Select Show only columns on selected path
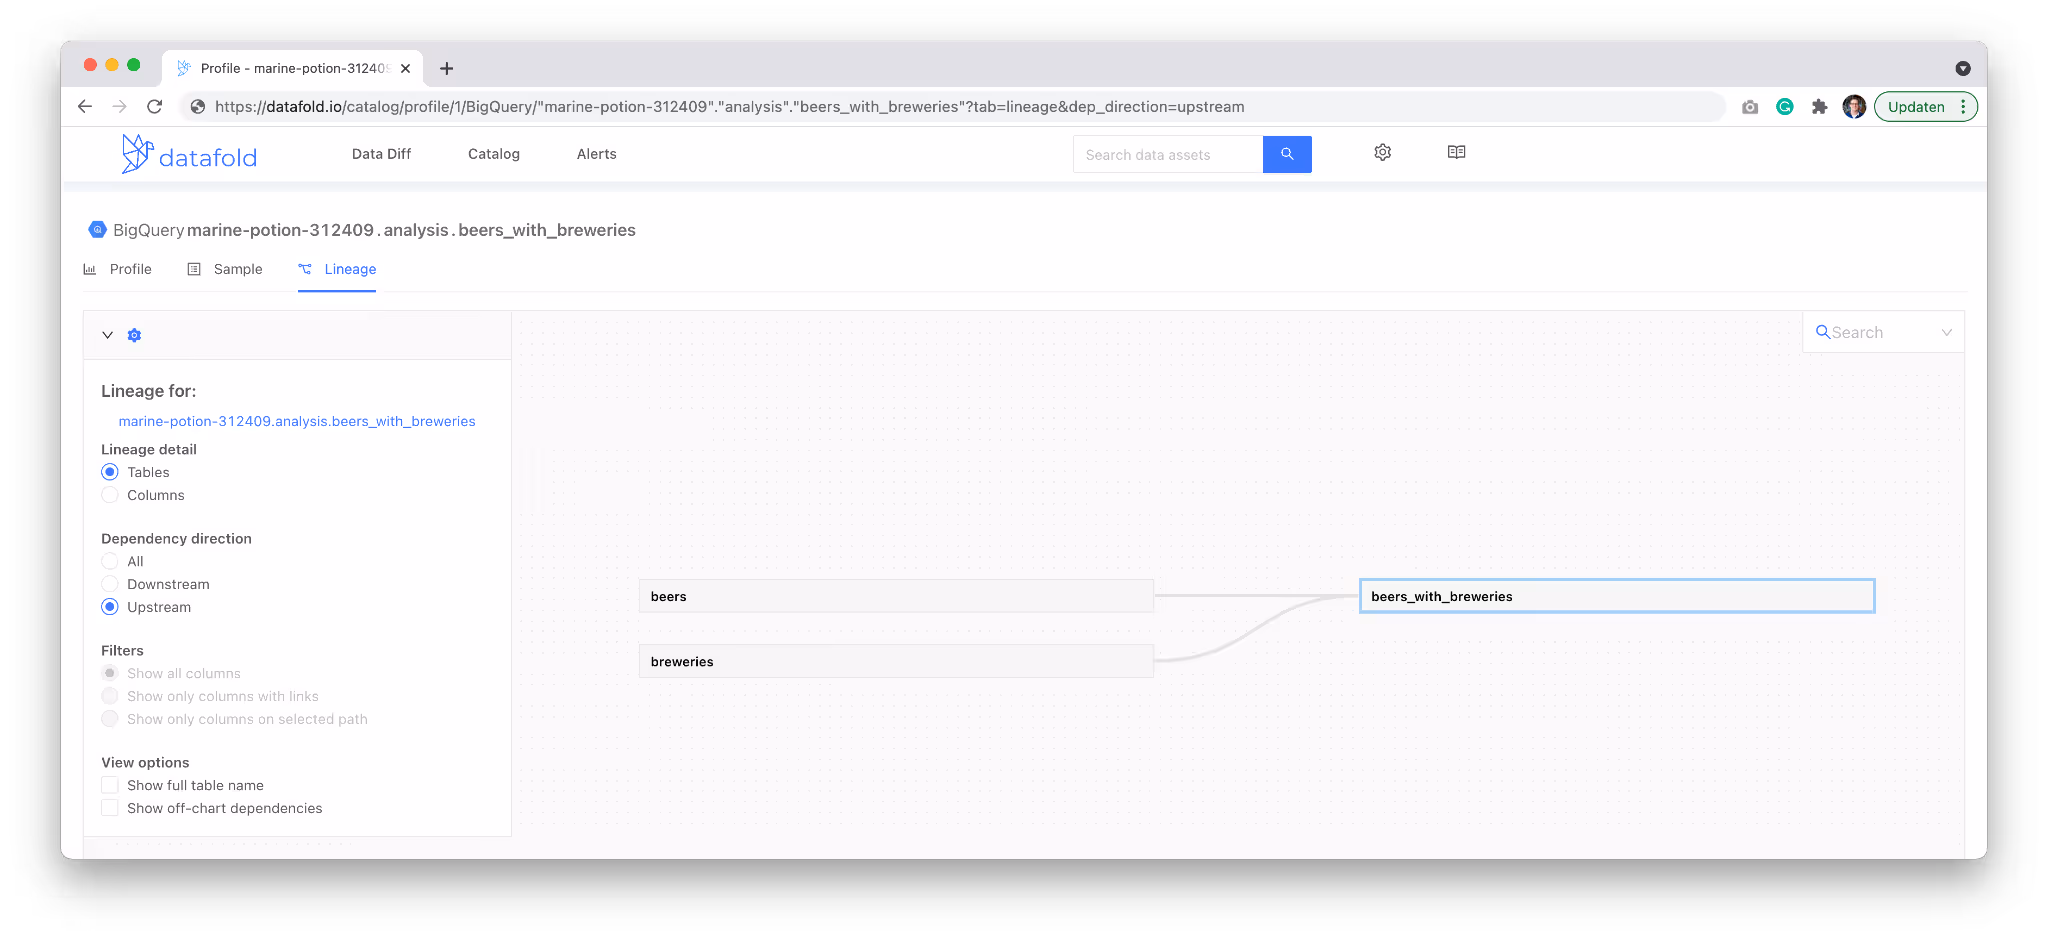This screenshot has width=2048, height=939. [110, 719]
